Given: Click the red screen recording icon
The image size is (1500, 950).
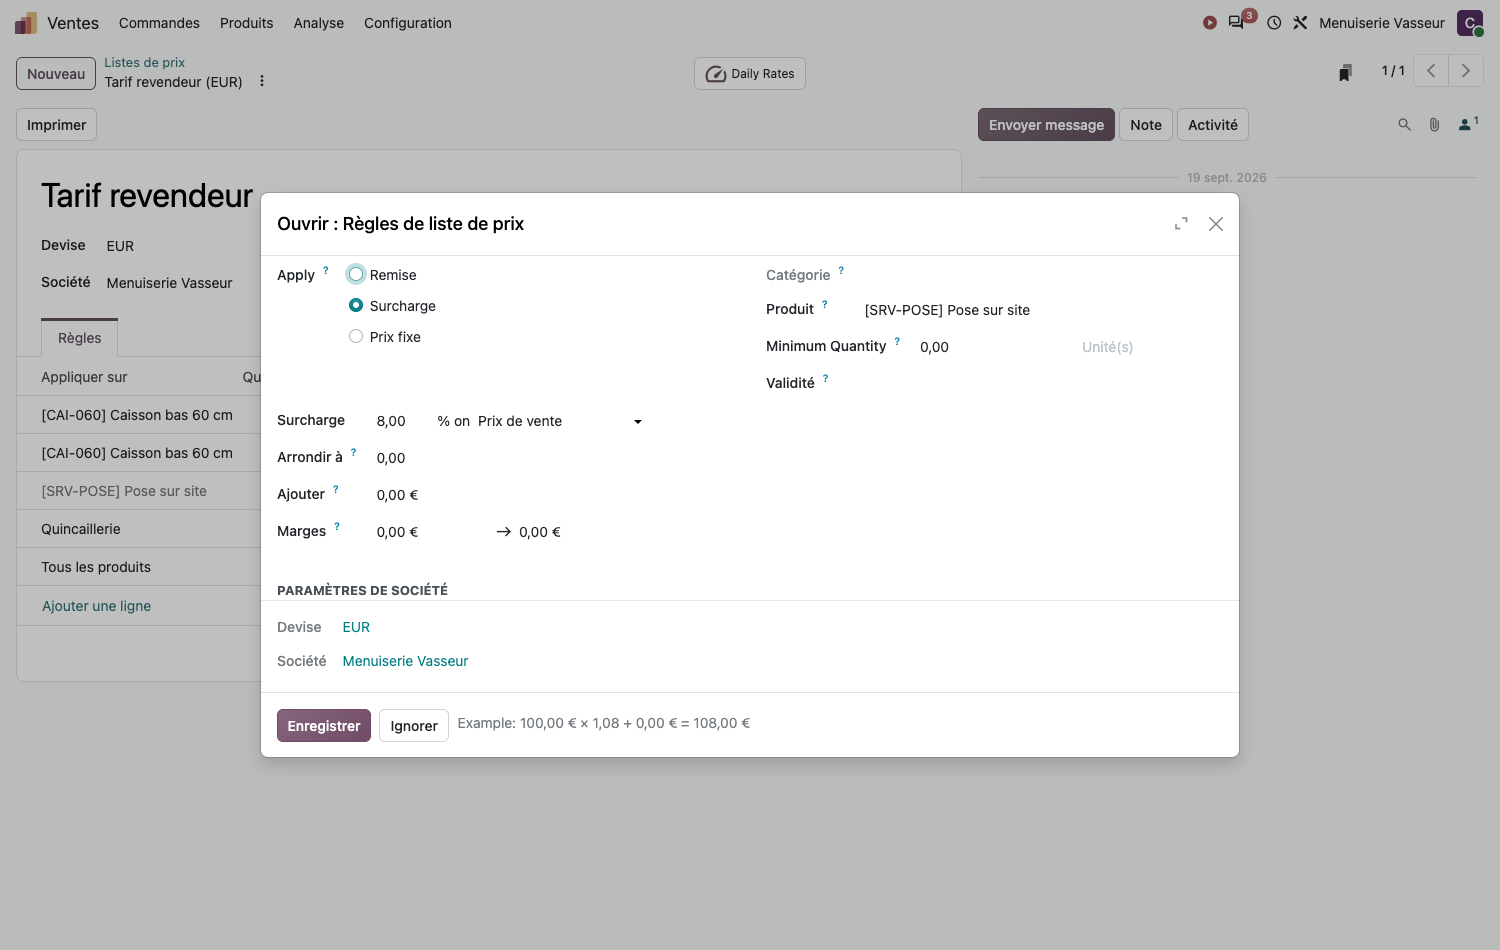Looking at the screenshot, I should pos(1210,23).
